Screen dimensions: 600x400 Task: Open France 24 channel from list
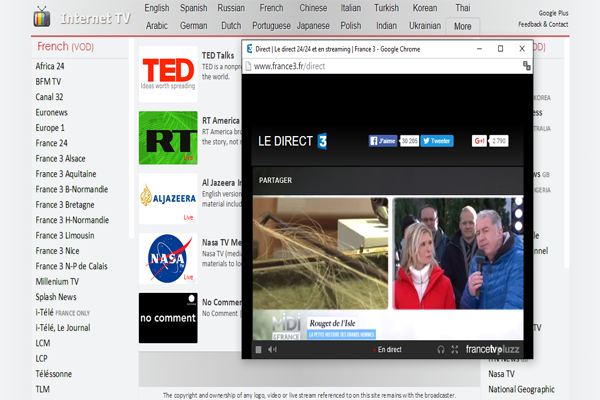tap(51, 143)
